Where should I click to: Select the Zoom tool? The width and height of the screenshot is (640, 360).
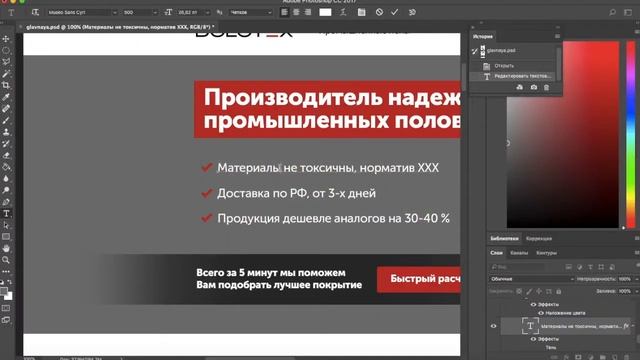6,260
